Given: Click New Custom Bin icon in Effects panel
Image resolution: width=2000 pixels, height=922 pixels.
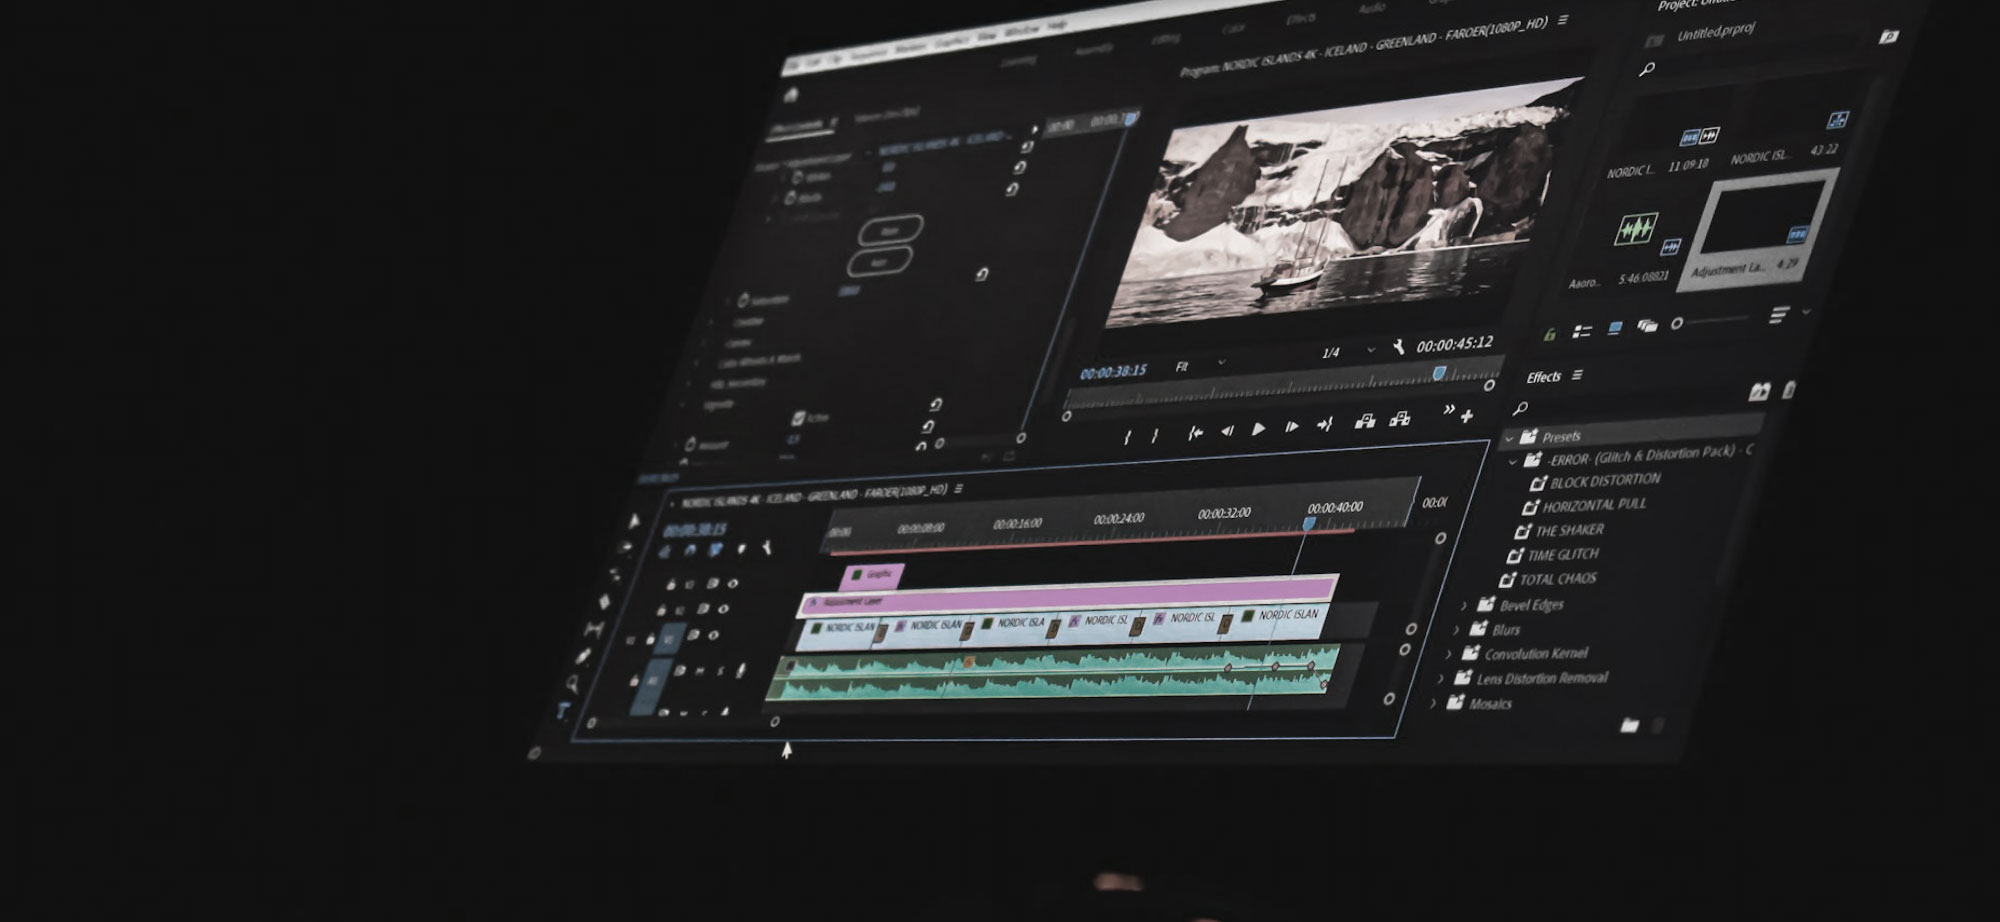Looking at the screenshot, I should [x=1630, y=725].
